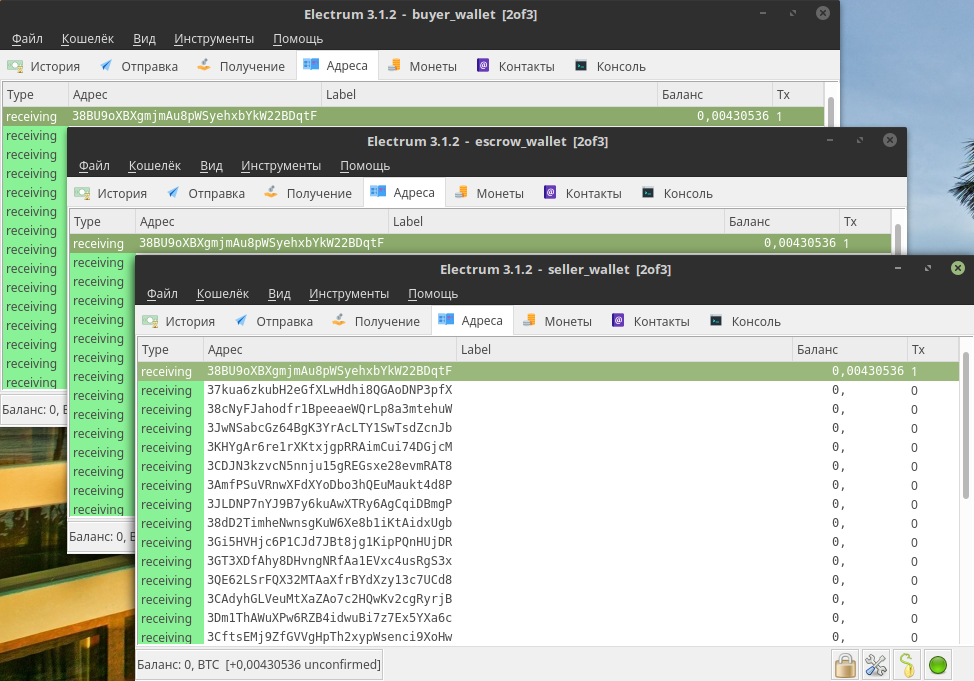Open preferences via the wrench-and-screwdriver icon
Image resolution: width=974 pixels, height=681 pixels.
tap(876, 665)
